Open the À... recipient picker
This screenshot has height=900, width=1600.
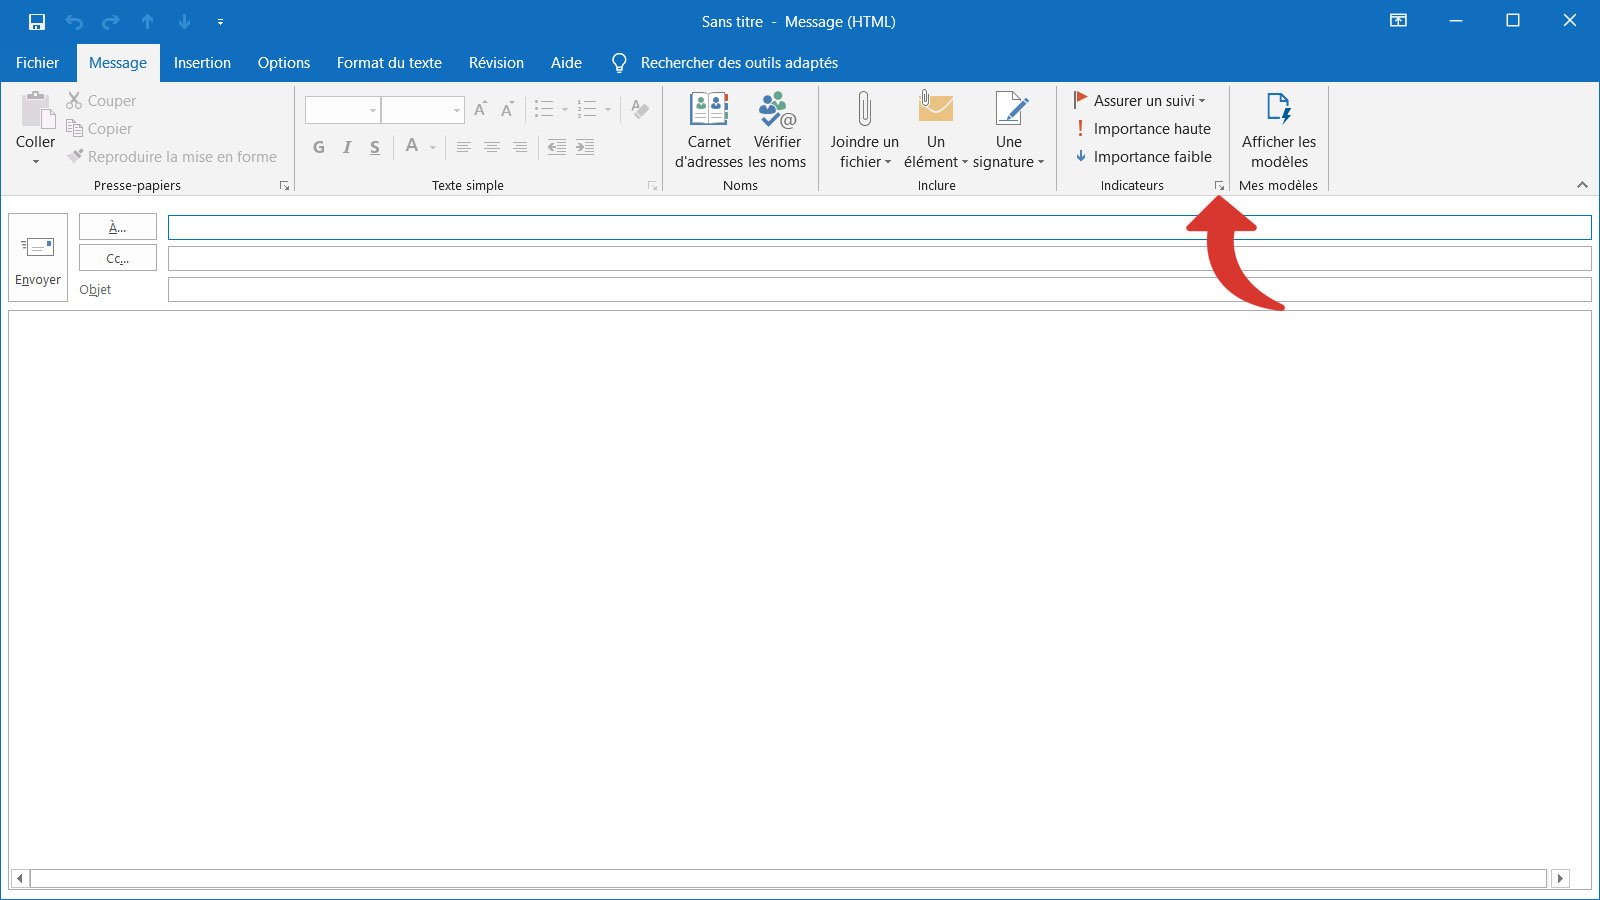tap(117, 227)
